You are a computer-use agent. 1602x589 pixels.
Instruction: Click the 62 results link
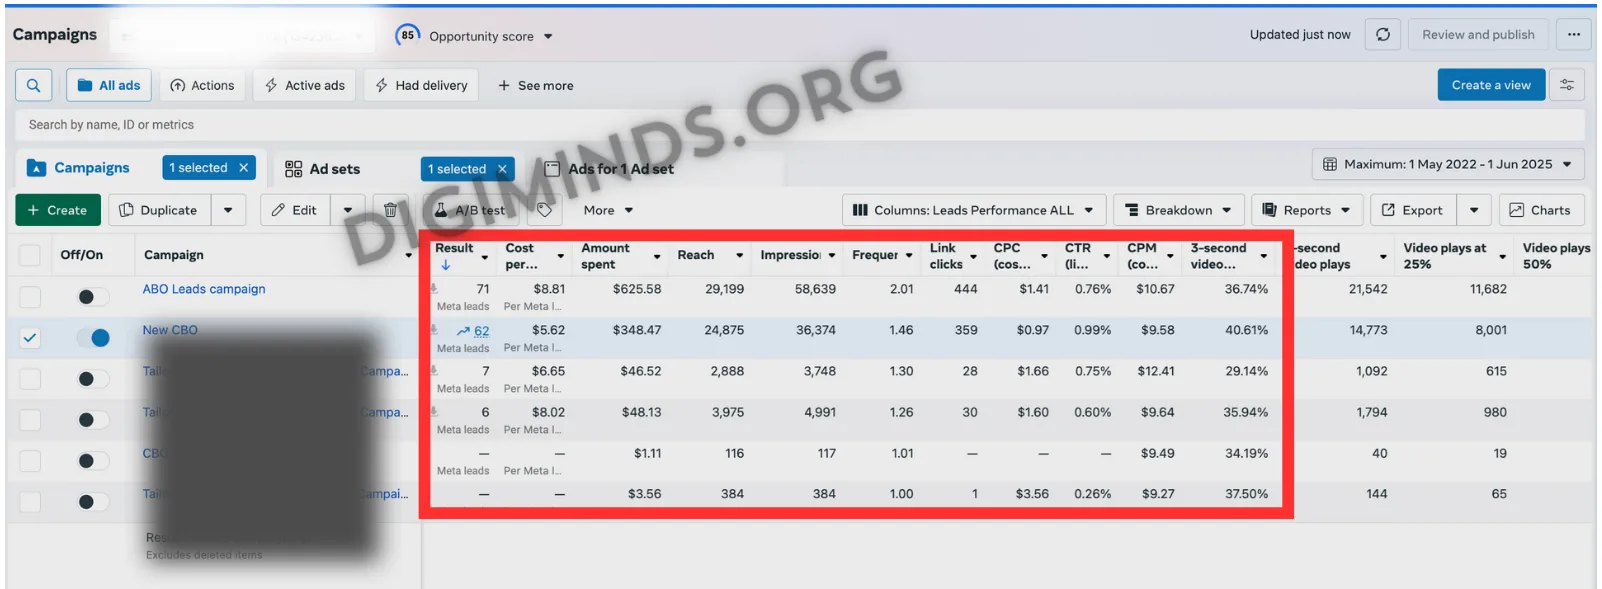click(481, 331)
